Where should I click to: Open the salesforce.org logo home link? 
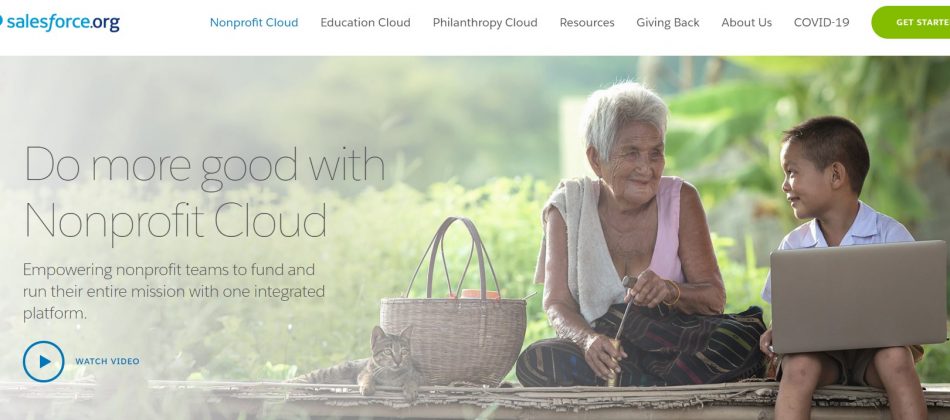pos(60,22)
